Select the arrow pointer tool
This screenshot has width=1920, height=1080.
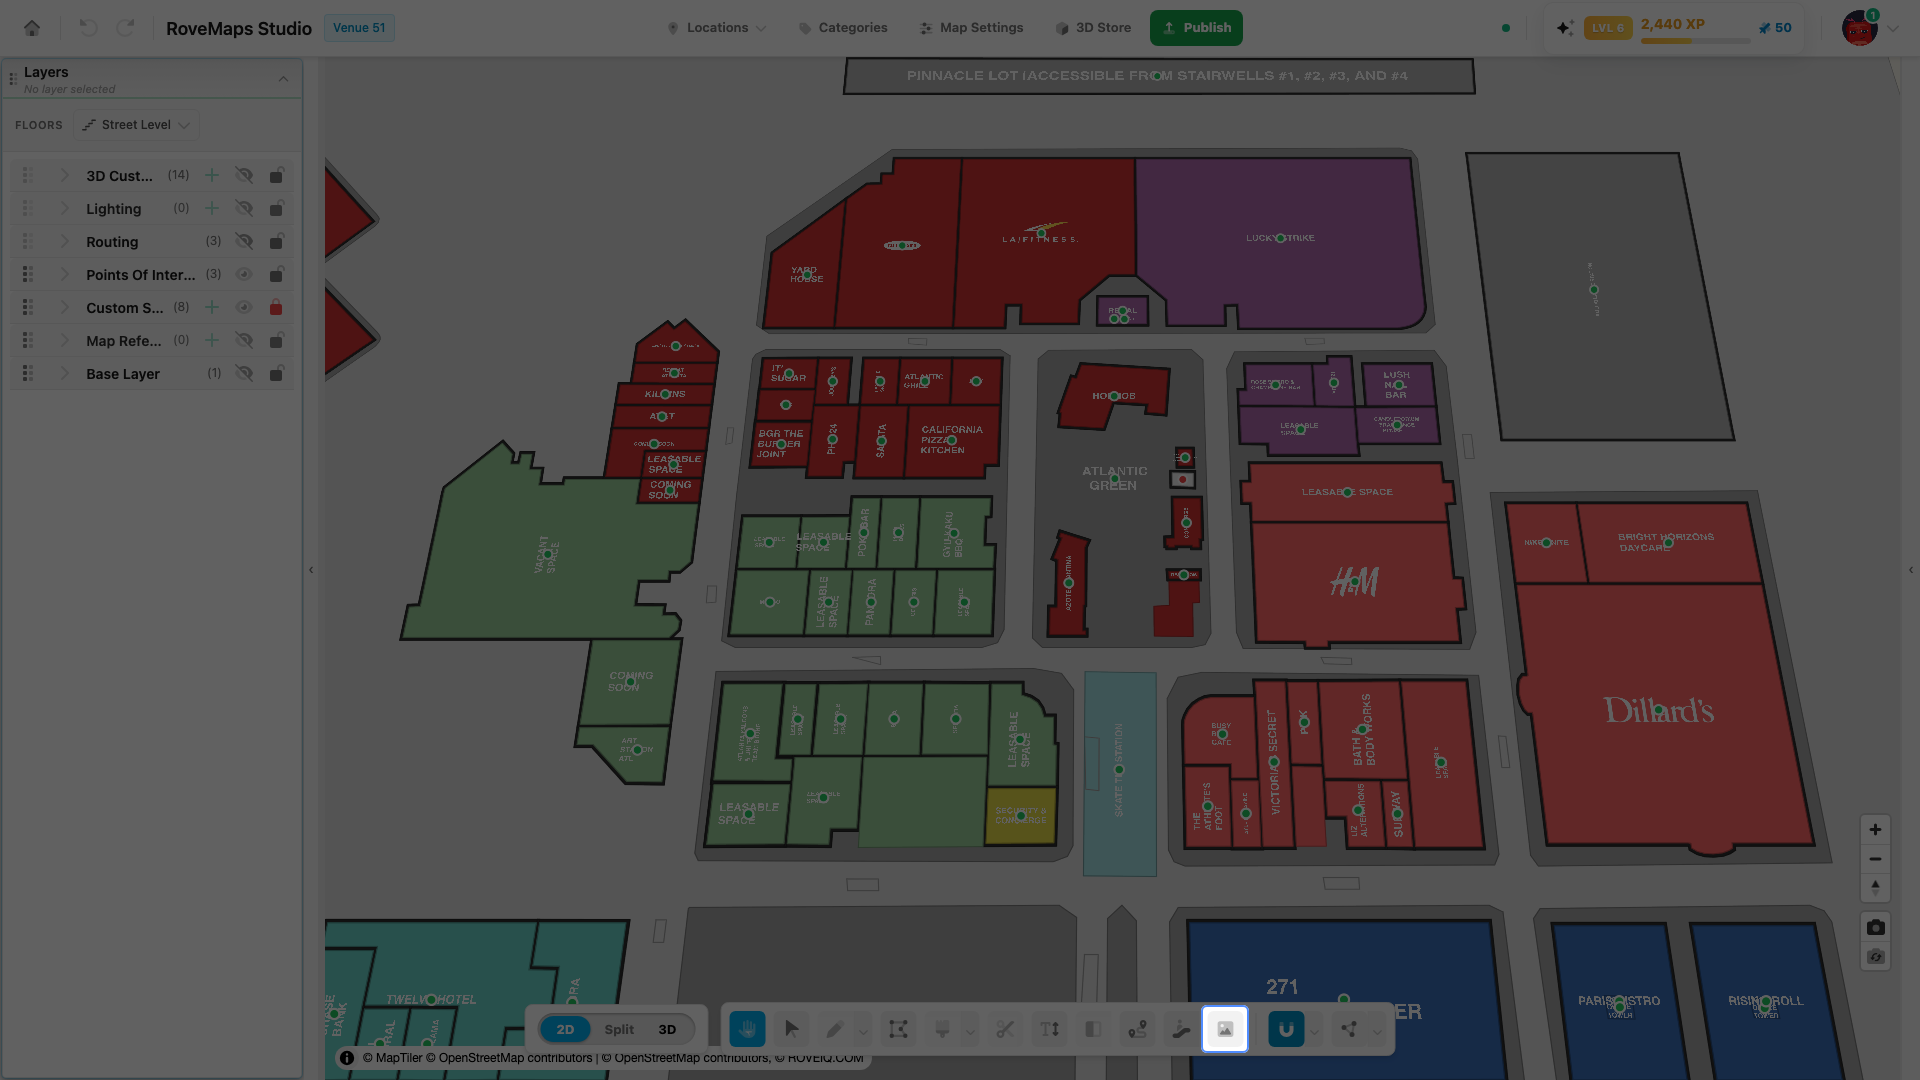pyautogui.click(x=792, y=1029)
